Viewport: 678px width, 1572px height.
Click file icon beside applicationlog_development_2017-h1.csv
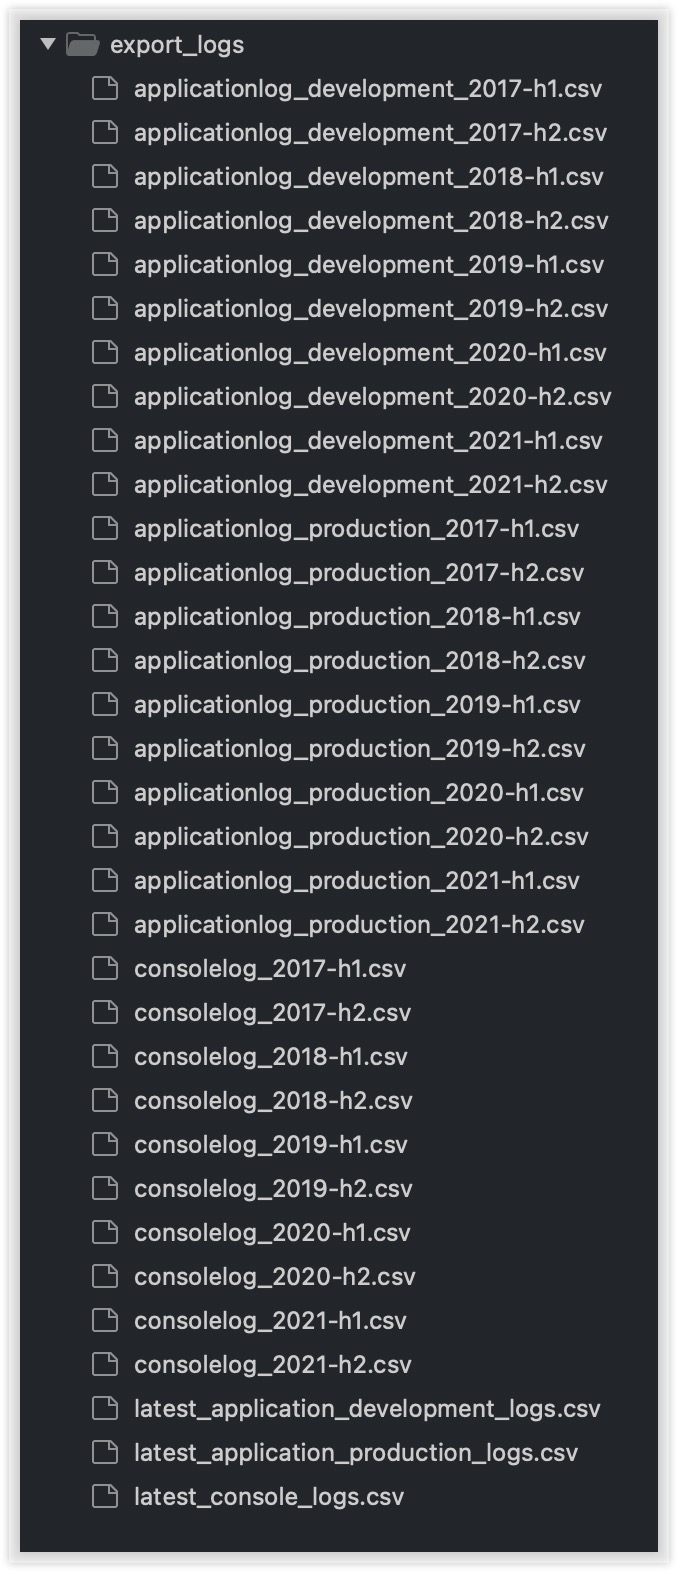[x=104, y=88]
